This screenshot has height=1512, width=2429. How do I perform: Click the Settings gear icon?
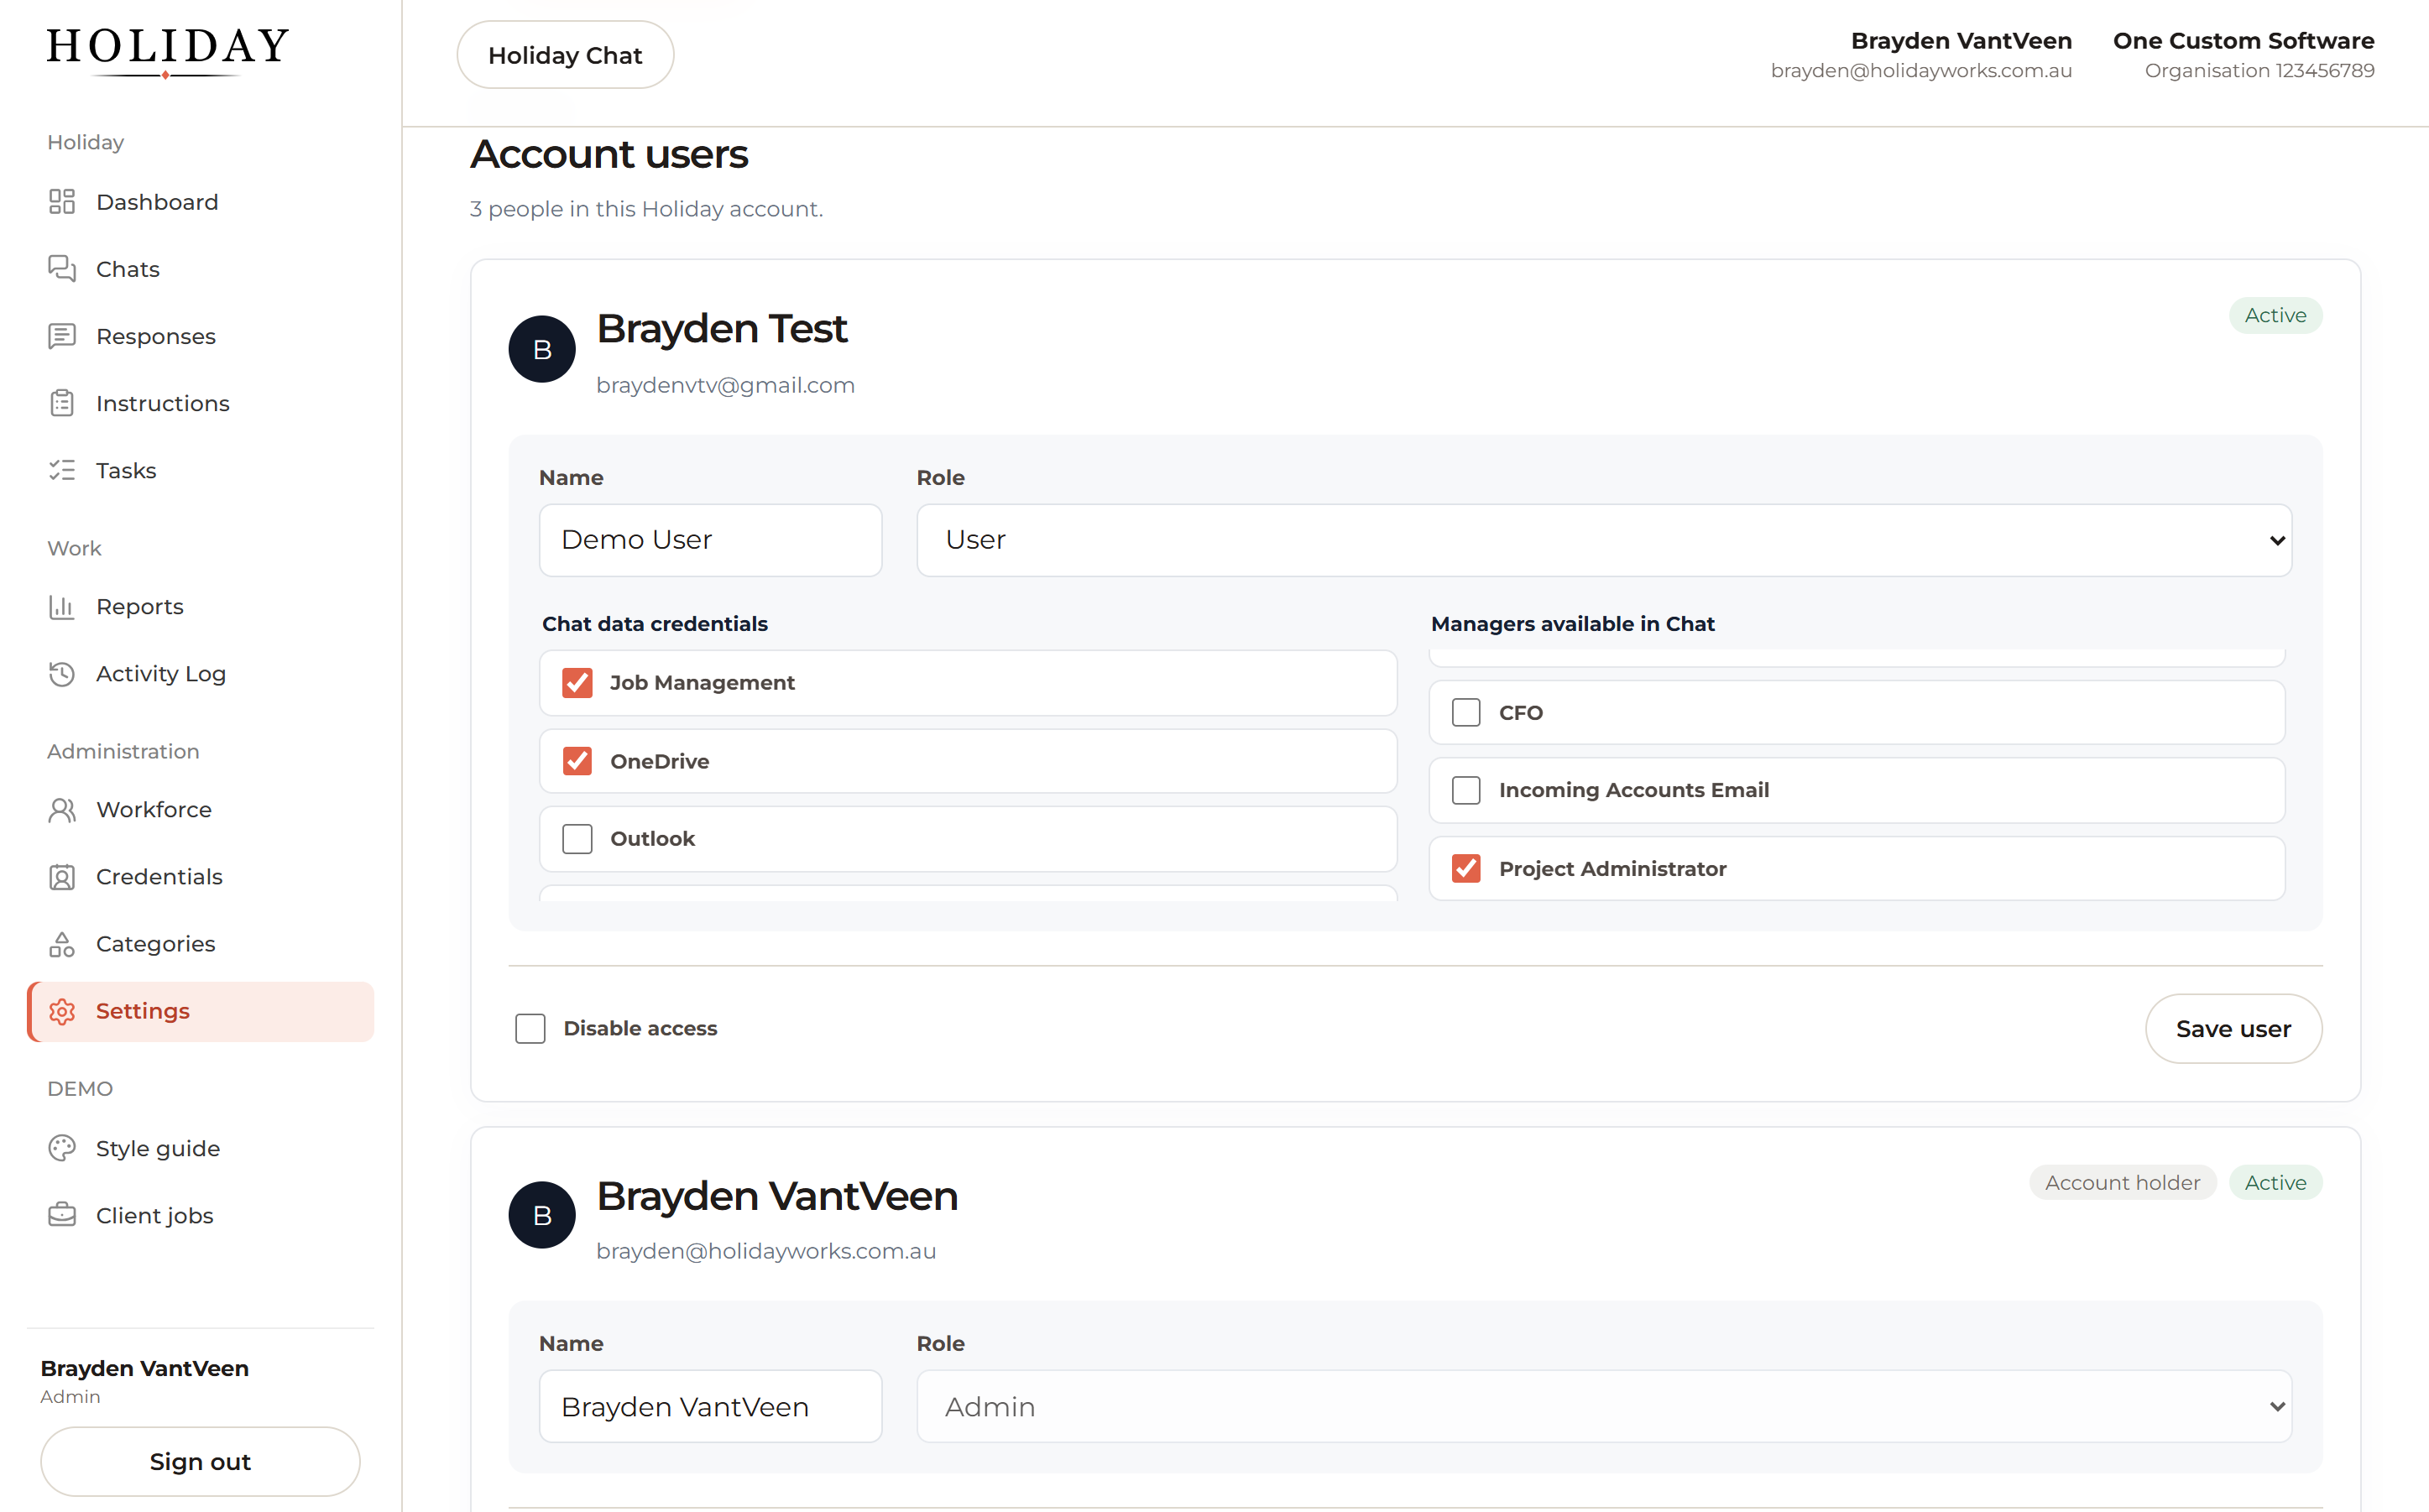click(x=62, y=1011)
